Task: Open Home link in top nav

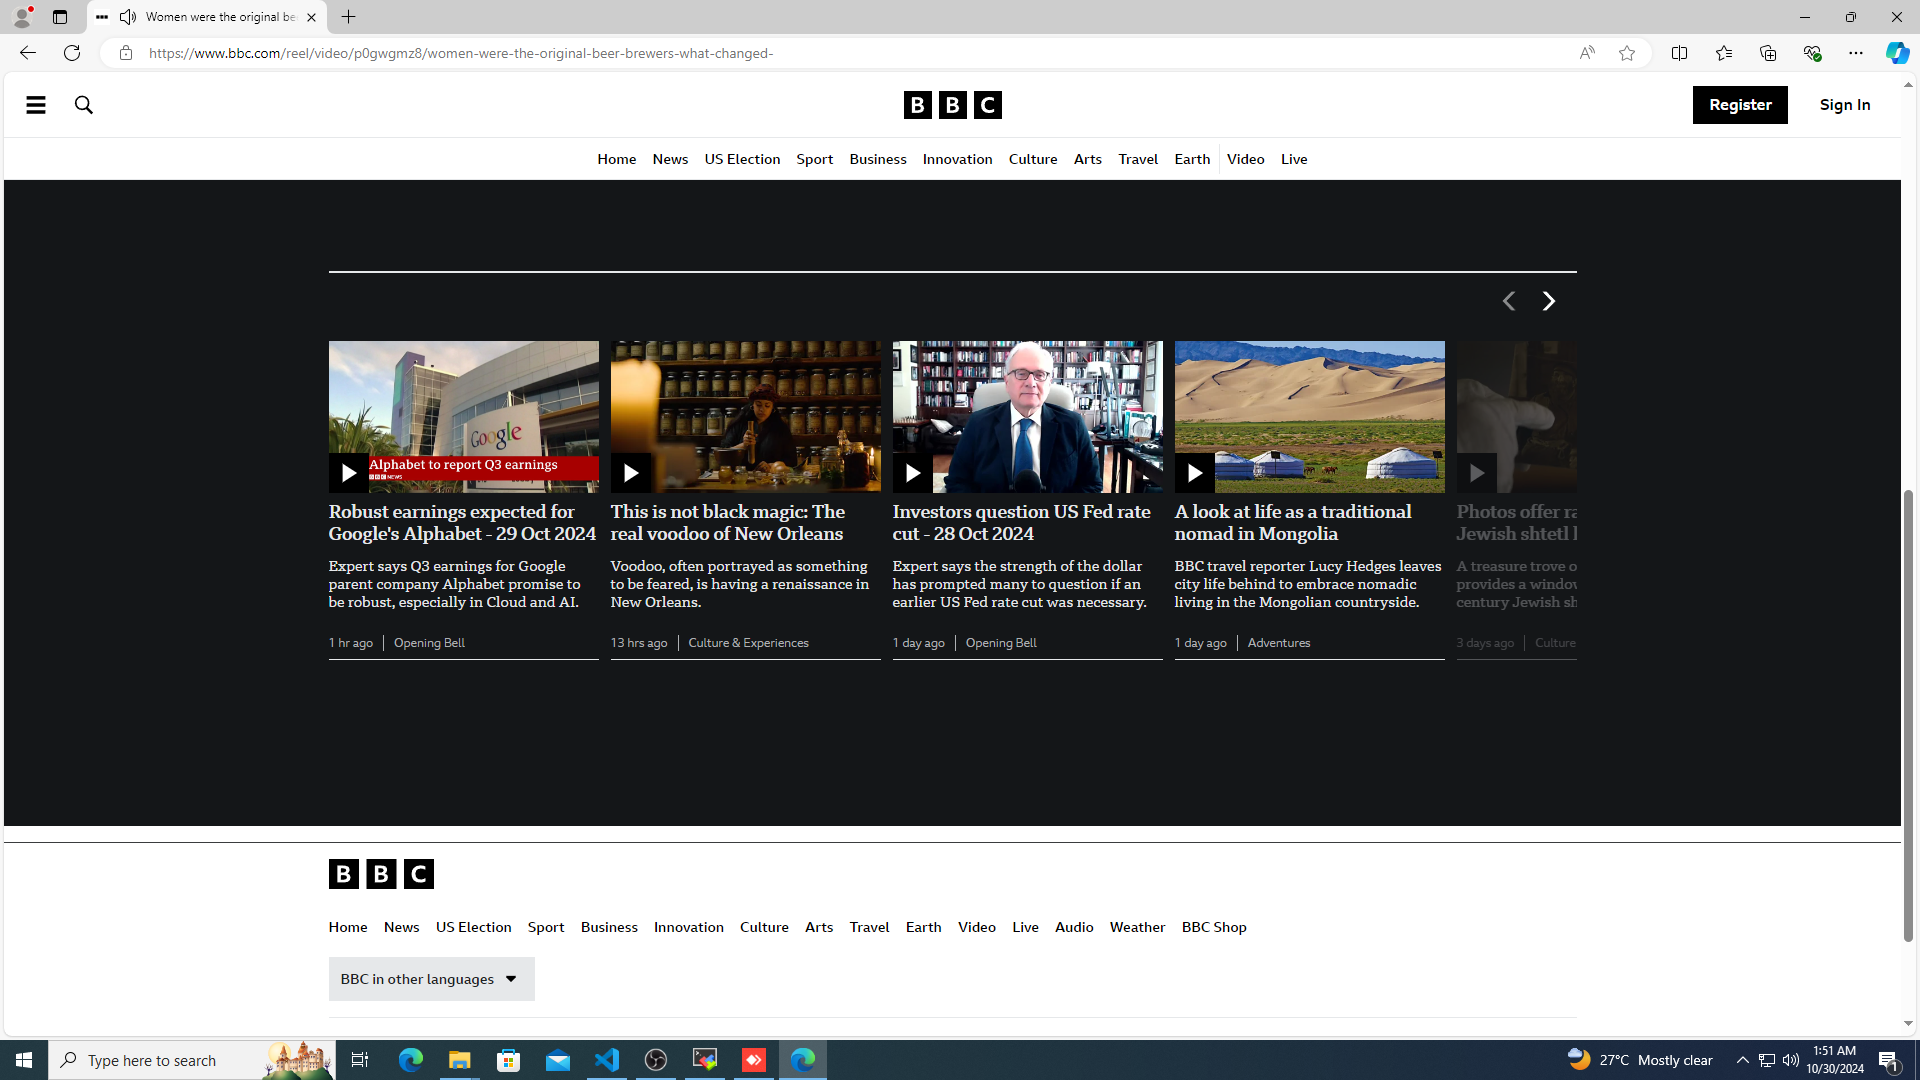Action: (x=616, y=160)
